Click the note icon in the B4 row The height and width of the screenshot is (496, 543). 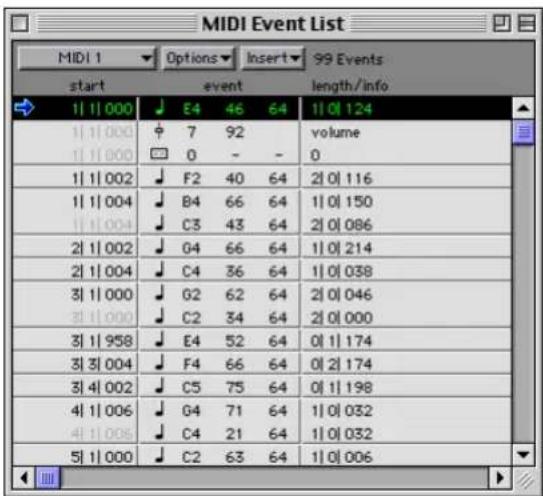coord(159,201)
